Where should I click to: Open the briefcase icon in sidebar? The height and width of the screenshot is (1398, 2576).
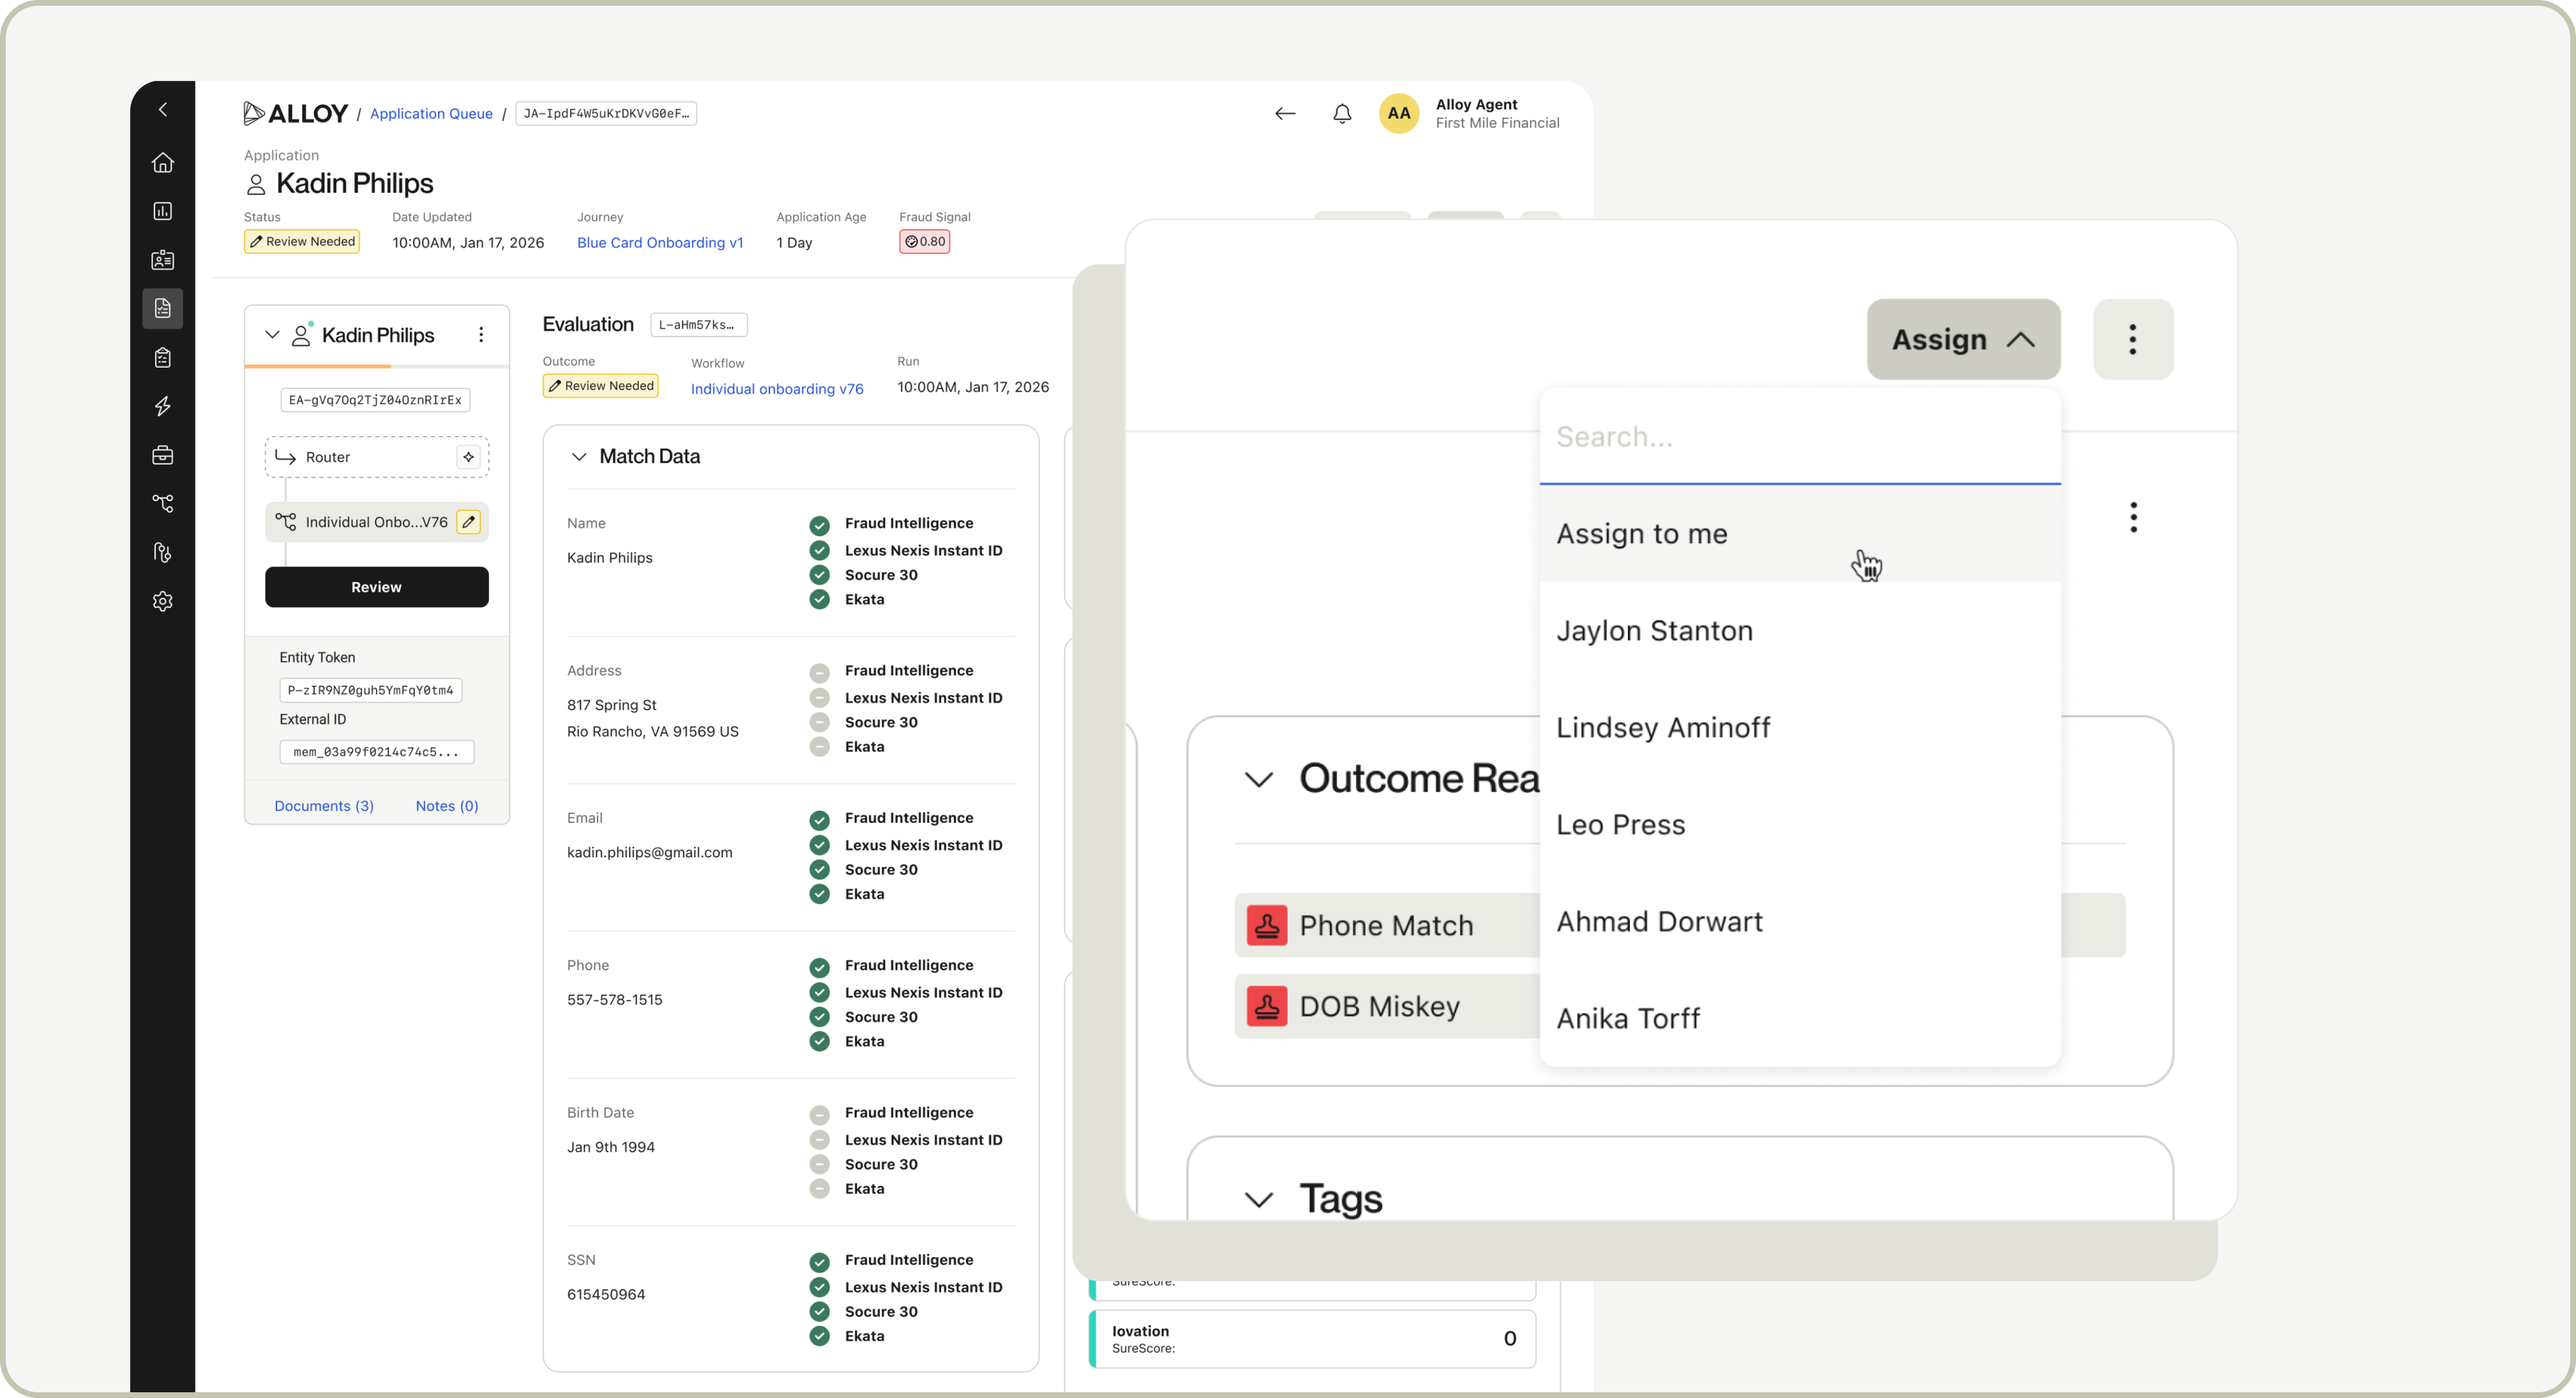click(x=163, y=455)
